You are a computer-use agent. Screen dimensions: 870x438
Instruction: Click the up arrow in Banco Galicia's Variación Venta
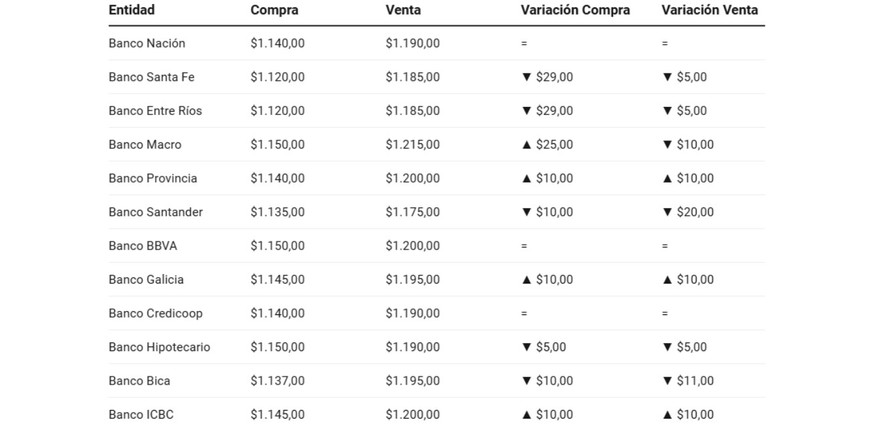(668, 280)
